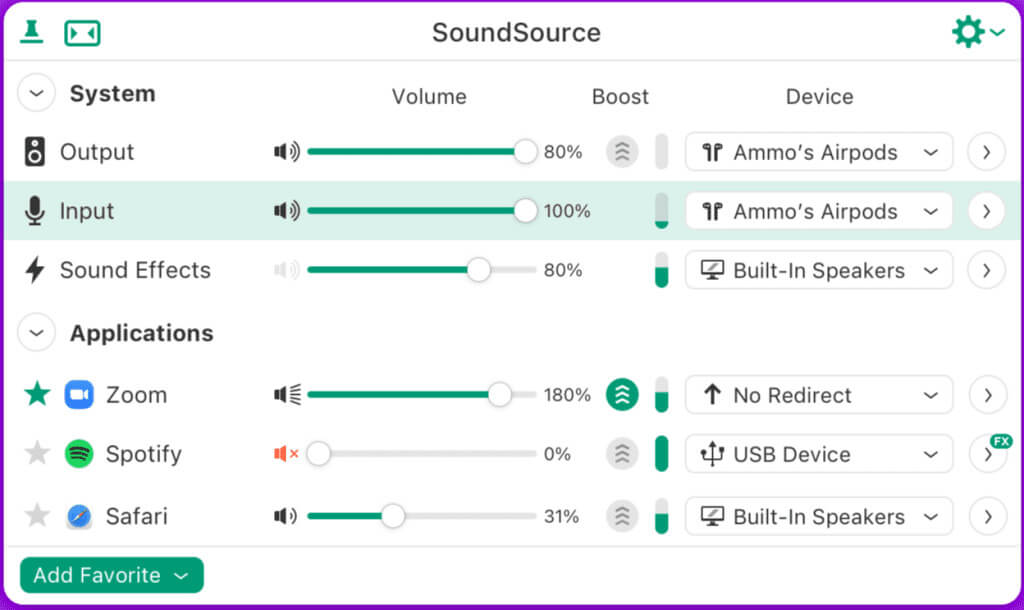
Task: Click the Output speaker device icon
Action: 35,152
